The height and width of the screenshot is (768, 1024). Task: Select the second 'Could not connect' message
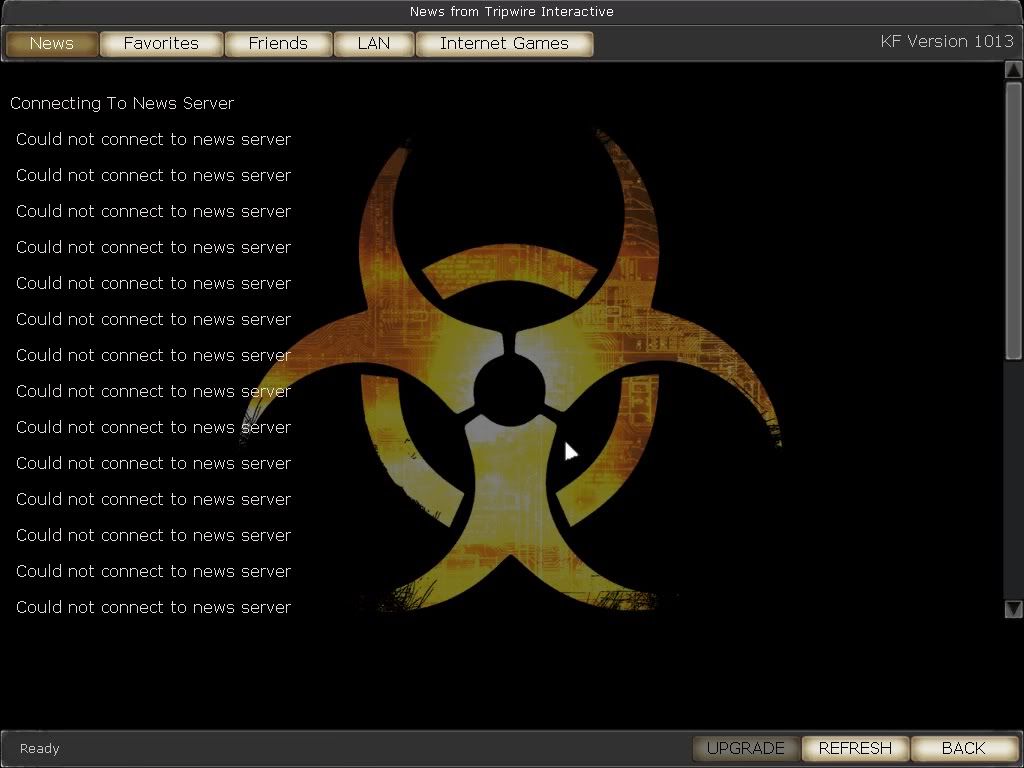click(153, 175)
